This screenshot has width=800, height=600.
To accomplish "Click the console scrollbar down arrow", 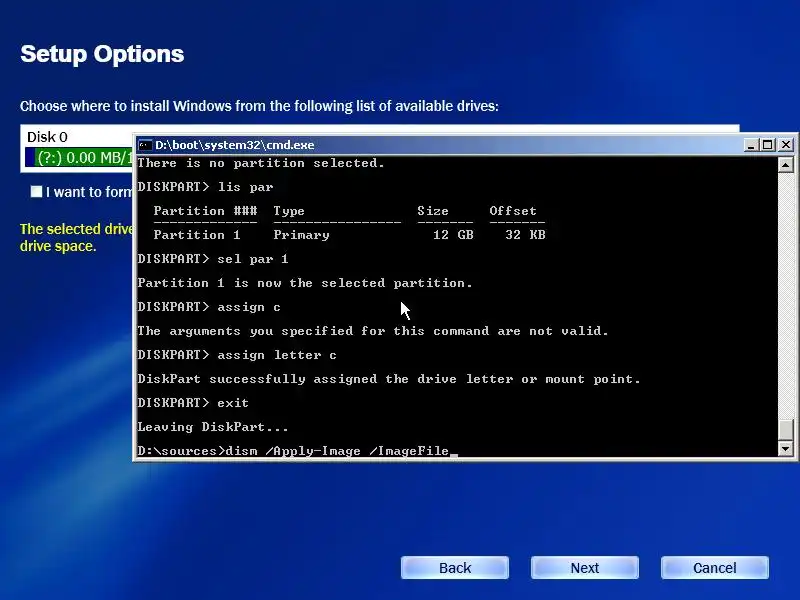I will [786, 449].
